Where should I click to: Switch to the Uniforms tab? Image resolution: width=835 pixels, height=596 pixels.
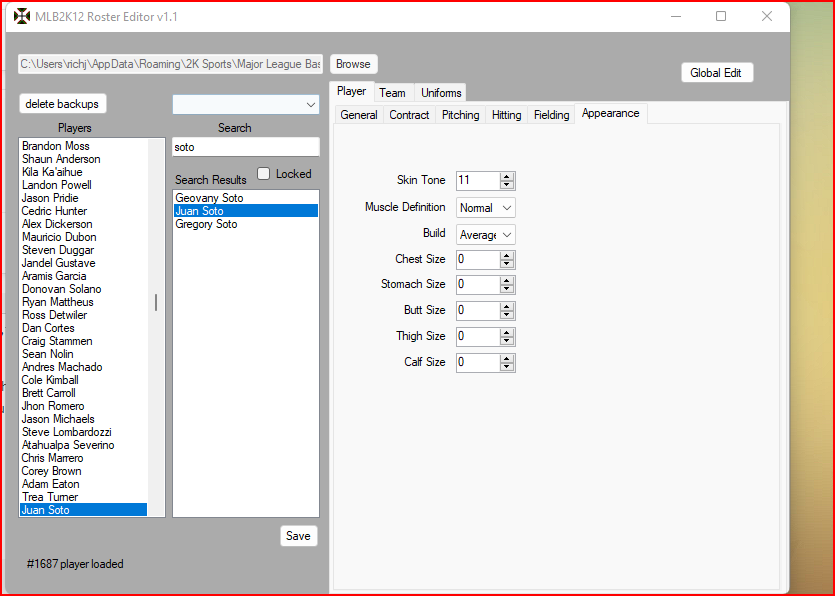point(441,93)
